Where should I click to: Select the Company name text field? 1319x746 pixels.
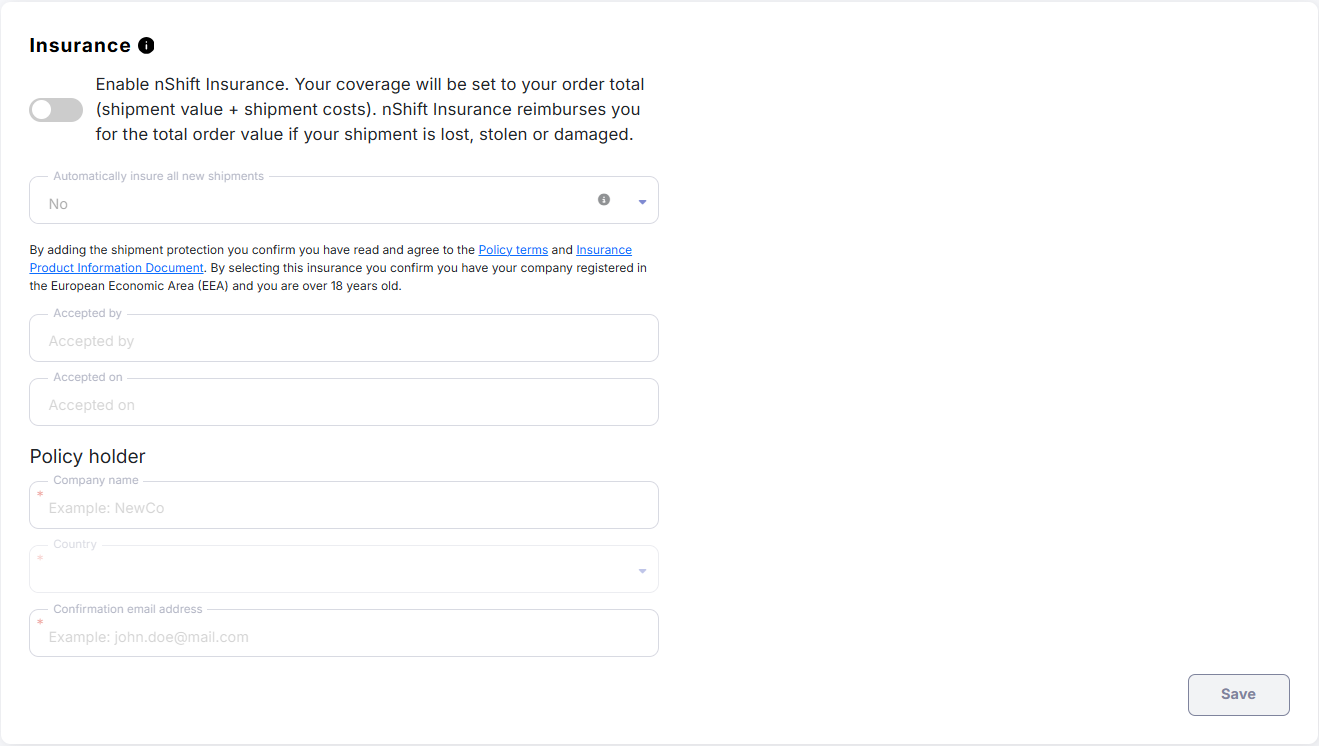(343, 508)
